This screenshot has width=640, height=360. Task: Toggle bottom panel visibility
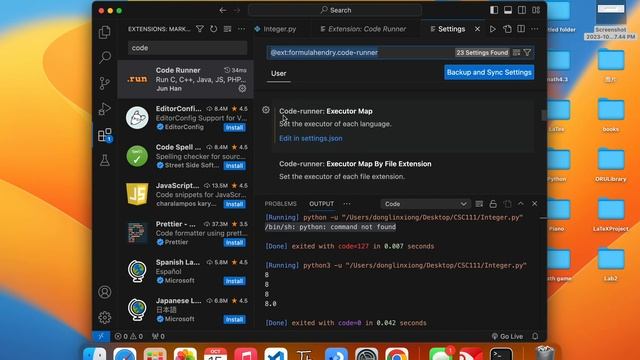508,10
